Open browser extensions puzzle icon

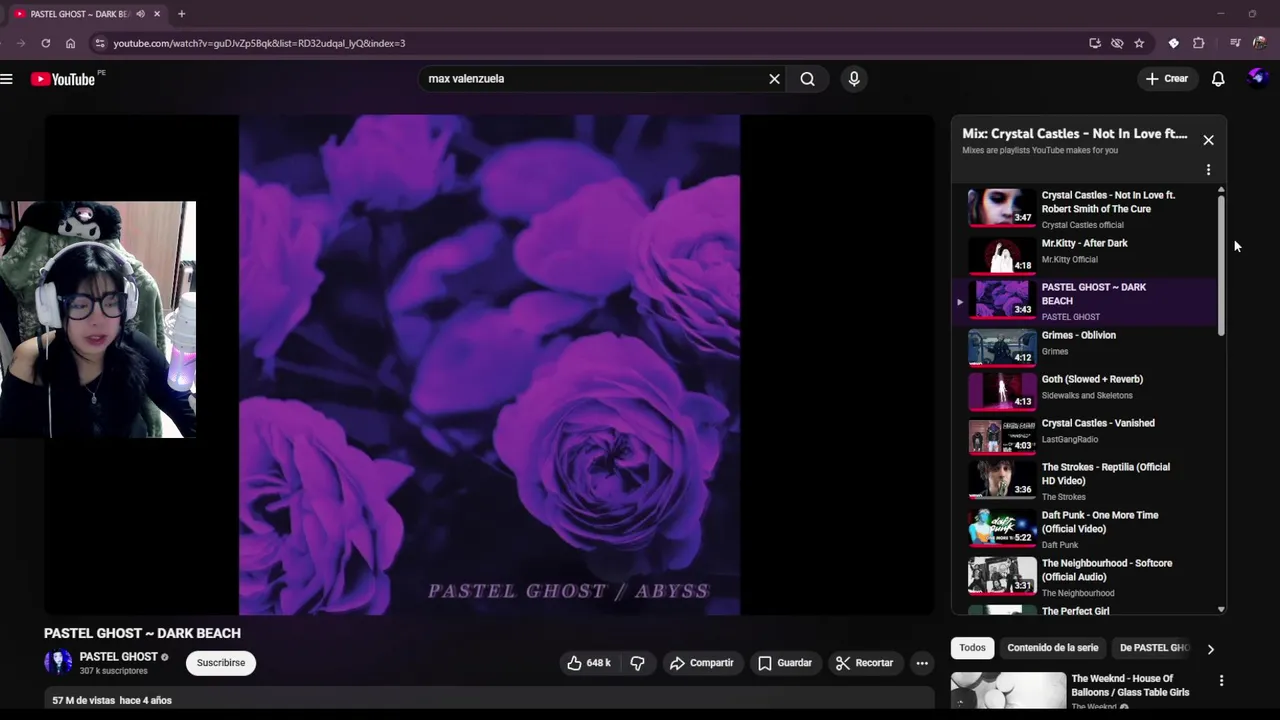(x=1199, y=43)
